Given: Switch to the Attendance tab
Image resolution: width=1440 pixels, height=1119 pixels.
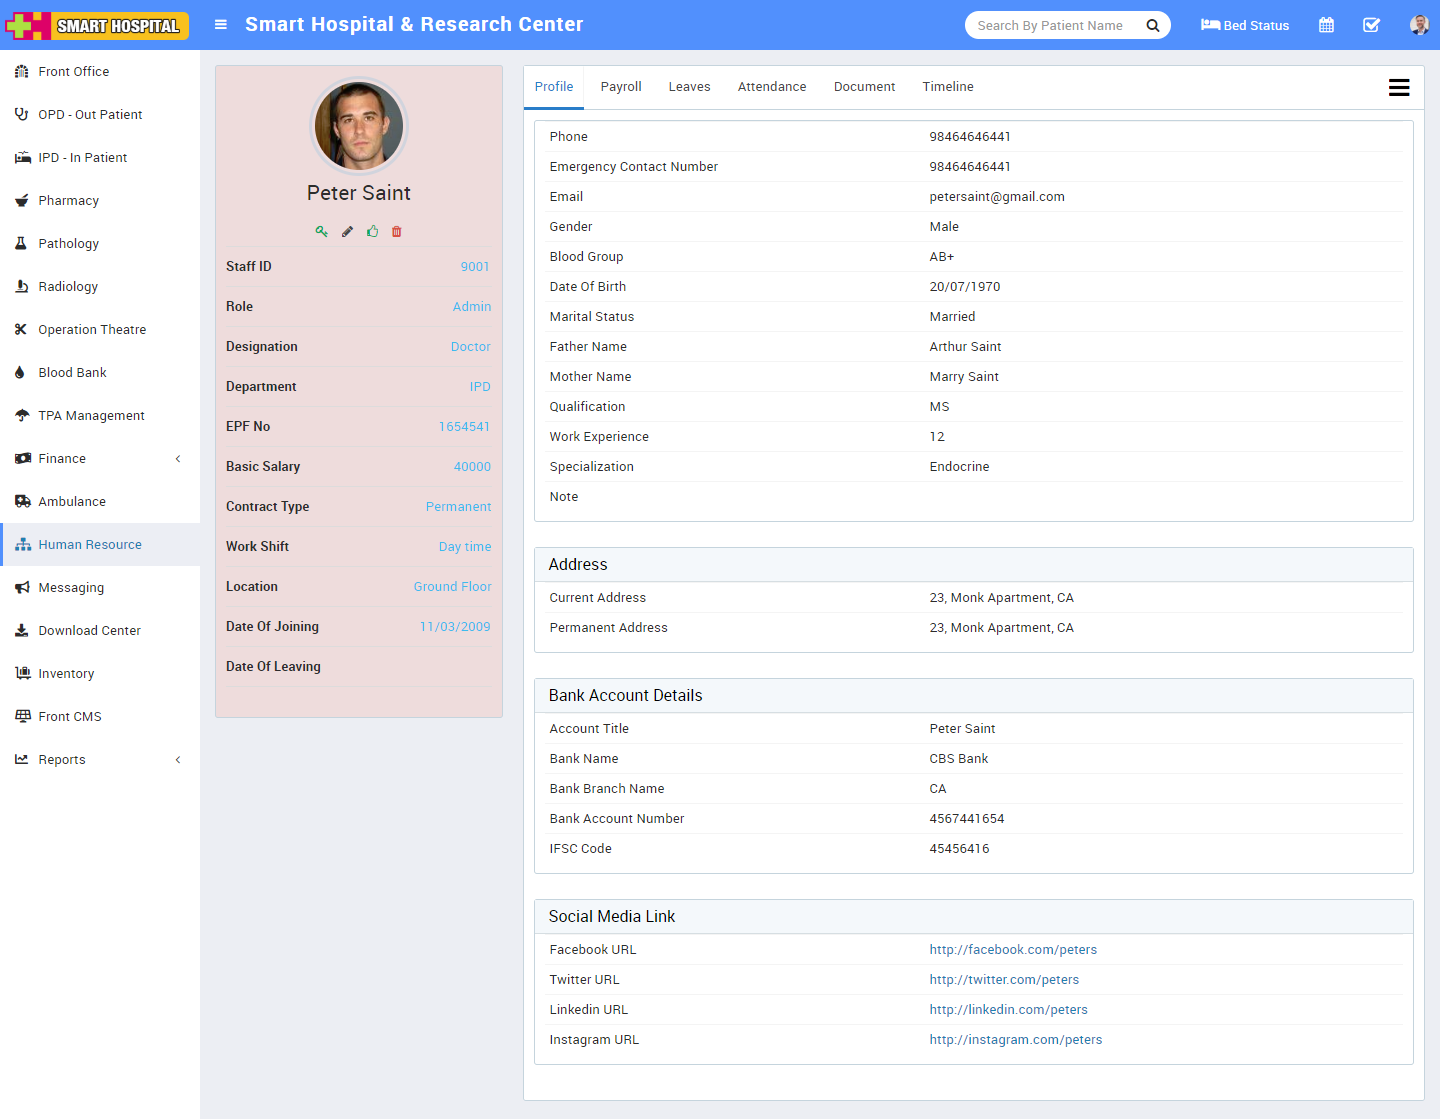Looking at the screenshot, I should tap(771, 86).
